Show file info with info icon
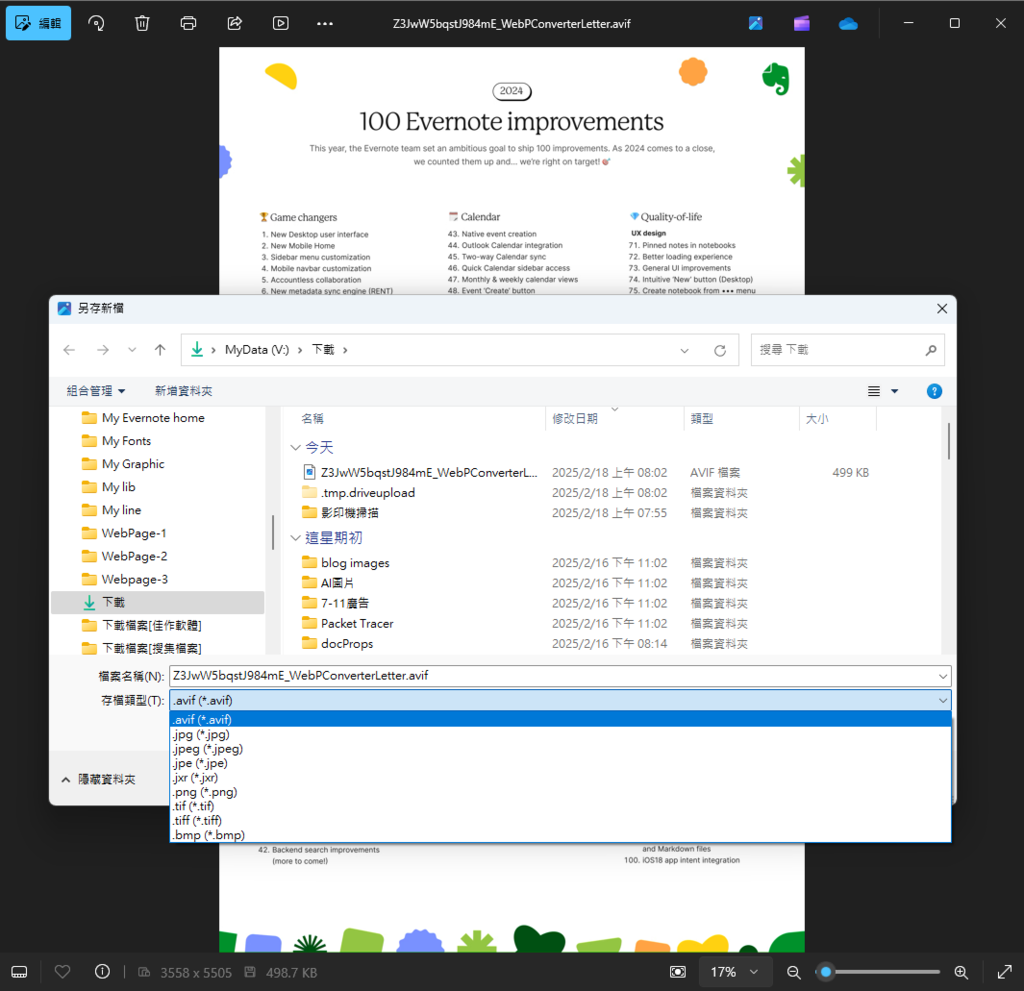 click(103, 972)
